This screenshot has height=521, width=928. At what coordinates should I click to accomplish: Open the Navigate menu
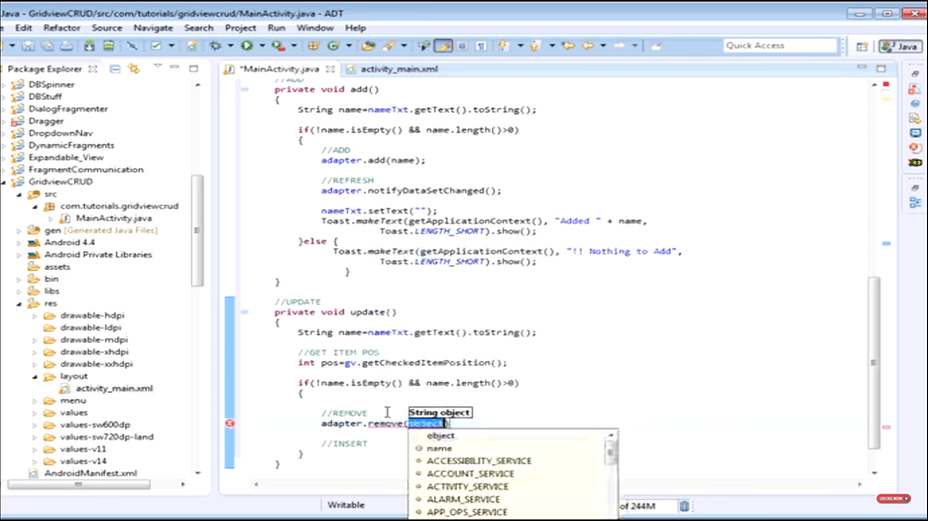pyautogui.click(x=153, y=28)
